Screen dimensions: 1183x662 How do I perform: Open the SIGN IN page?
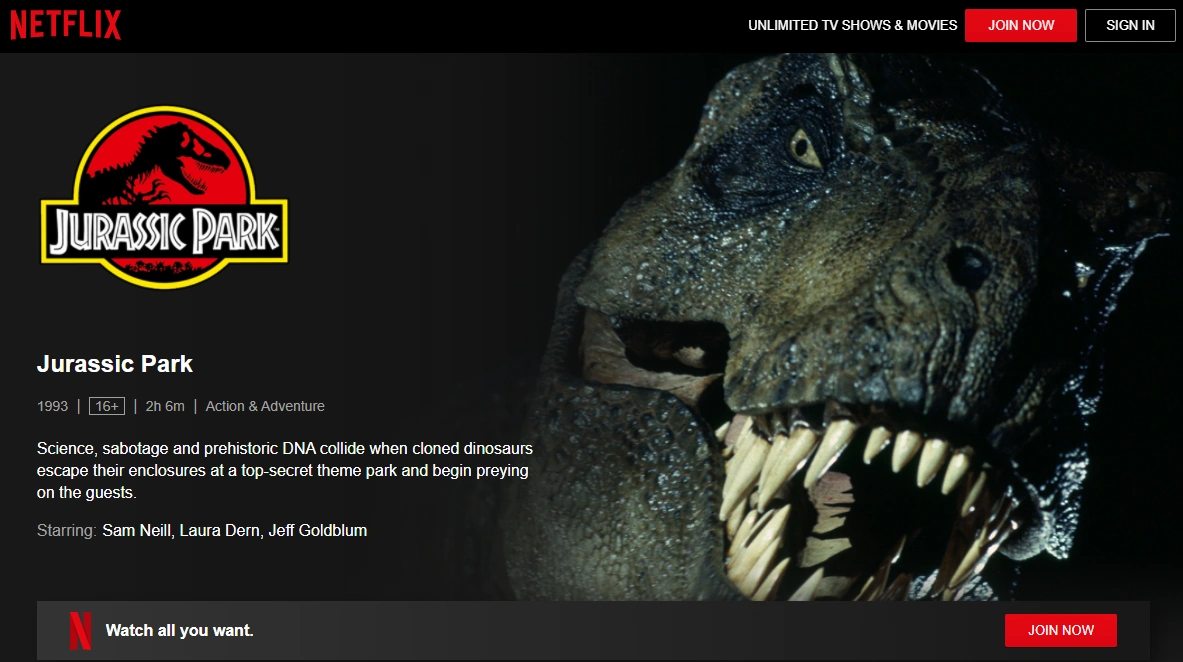(x=1129, y=26)
